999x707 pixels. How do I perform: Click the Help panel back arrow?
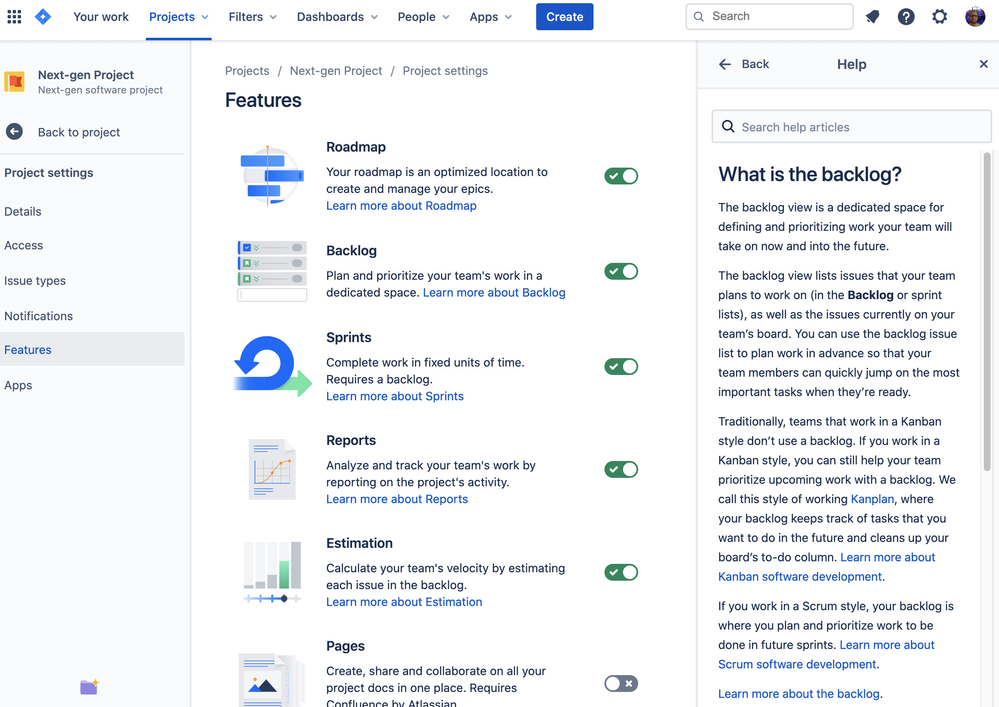[x=725, y=64]
